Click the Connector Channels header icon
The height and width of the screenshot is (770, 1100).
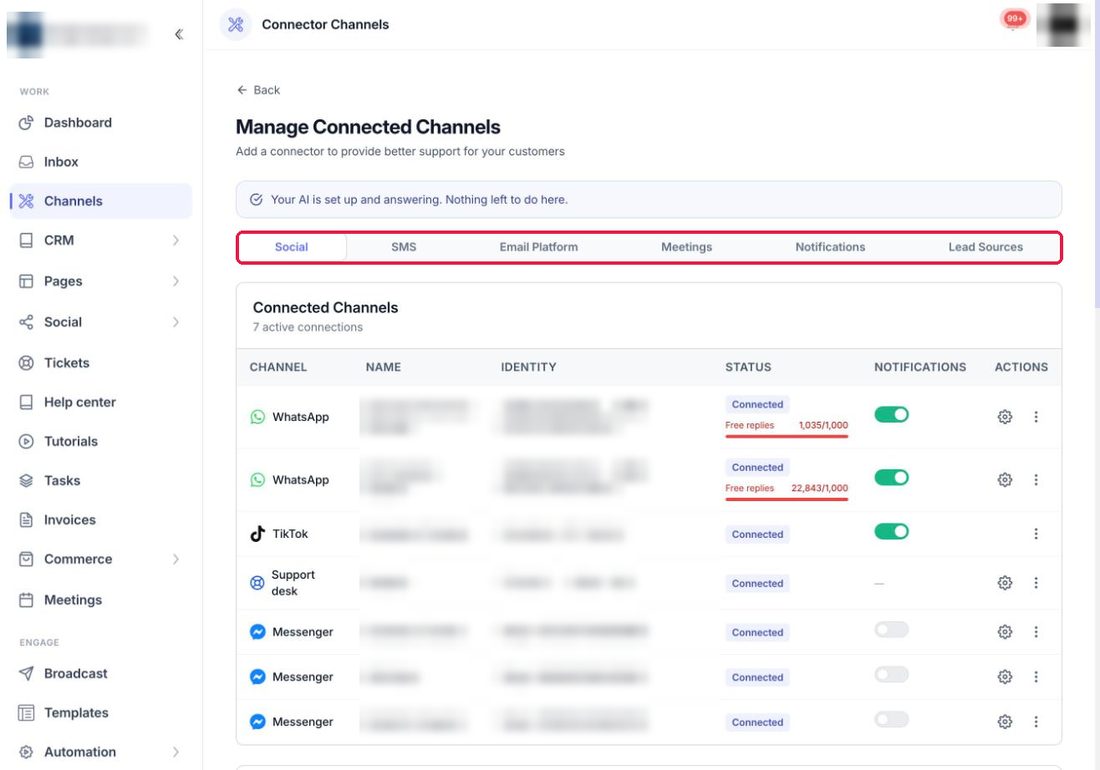[236, 25]
